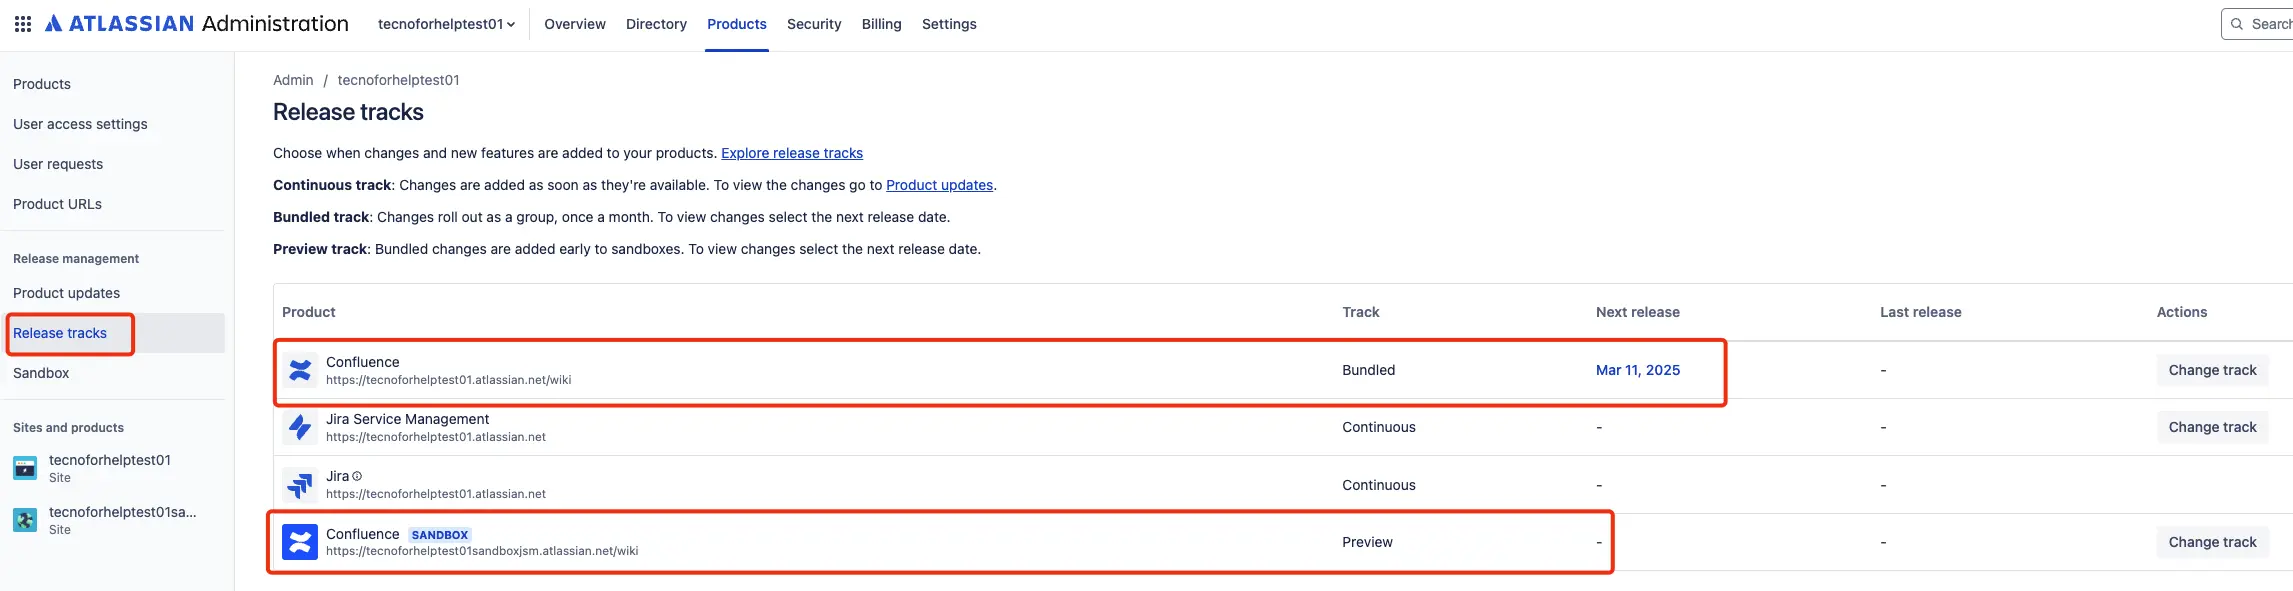This screenshot has width=2293, height=591.
Task: Click the Admin breadcrumb
Action: [293, 80]
